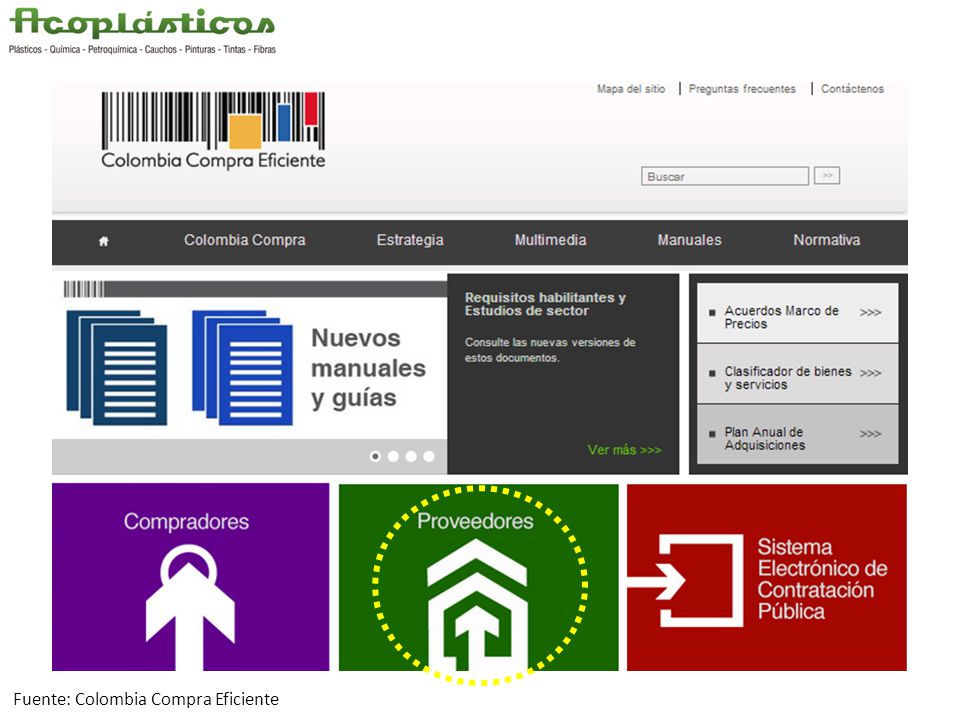Click the home icon in navigation bar

coord(103,241)
